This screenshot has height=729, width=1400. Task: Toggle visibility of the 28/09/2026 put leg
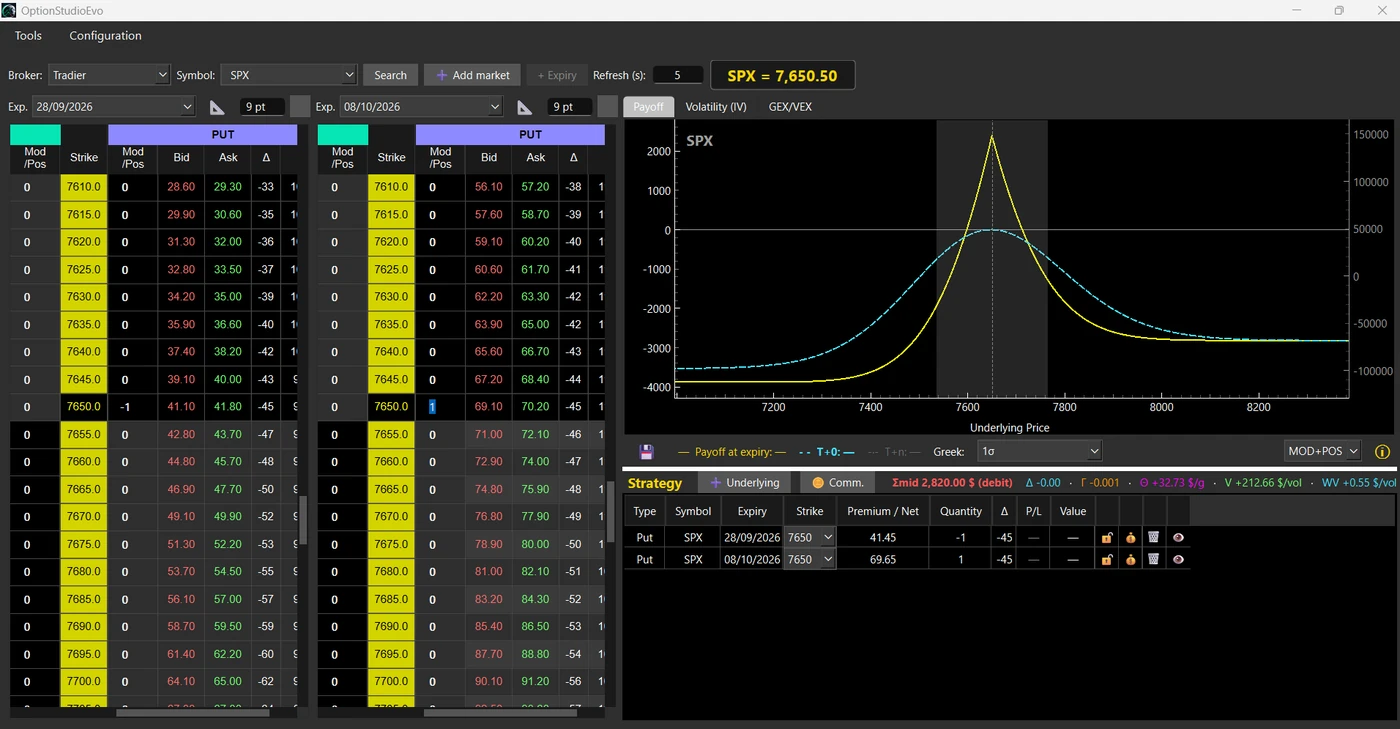click(1178, 537)
